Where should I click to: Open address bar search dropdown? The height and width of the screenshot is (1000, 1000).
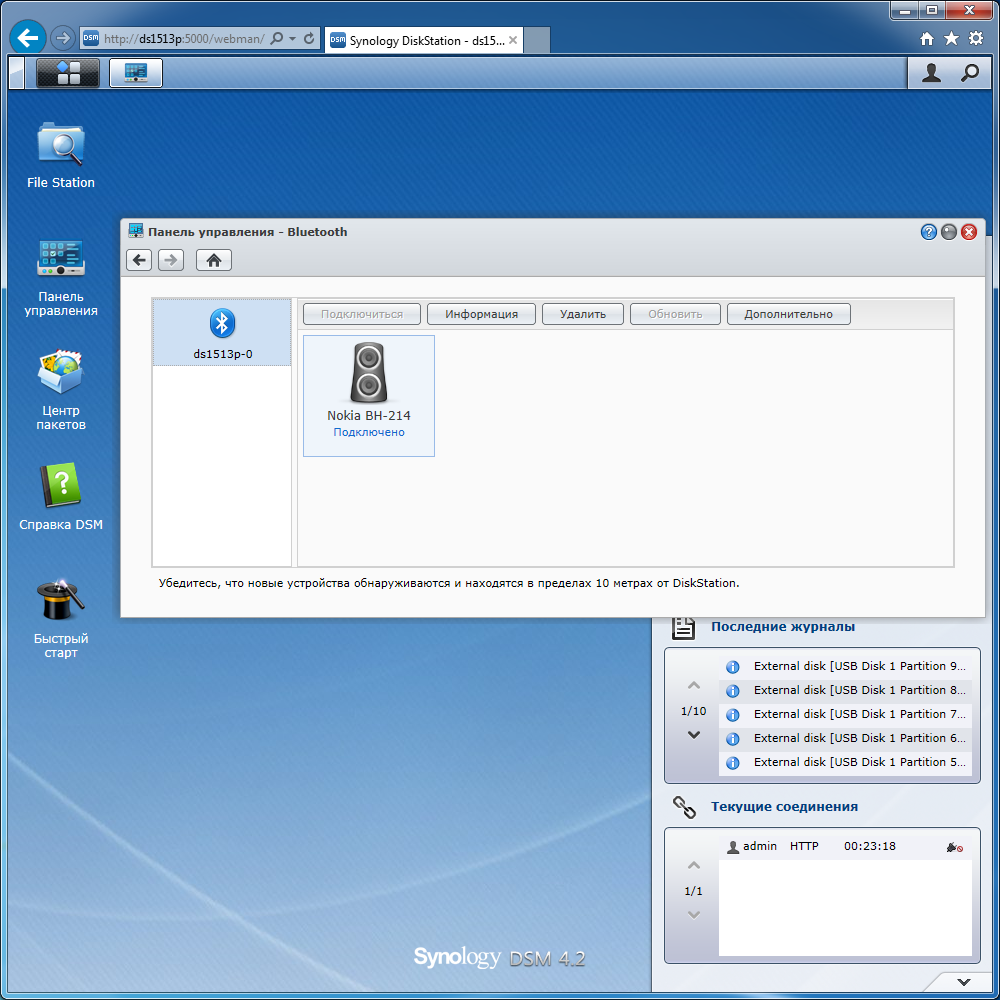292,39
